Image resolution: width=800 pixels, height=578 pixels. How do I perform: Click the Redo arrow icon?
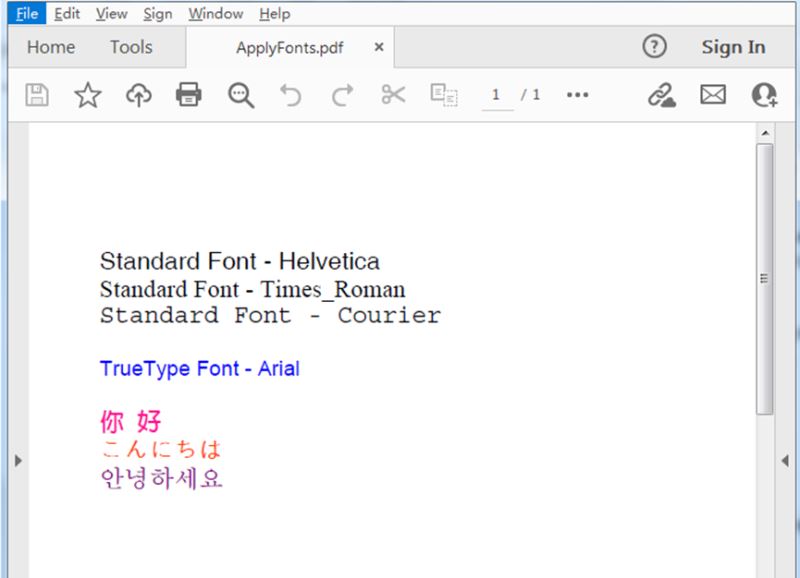click(342, 95)
